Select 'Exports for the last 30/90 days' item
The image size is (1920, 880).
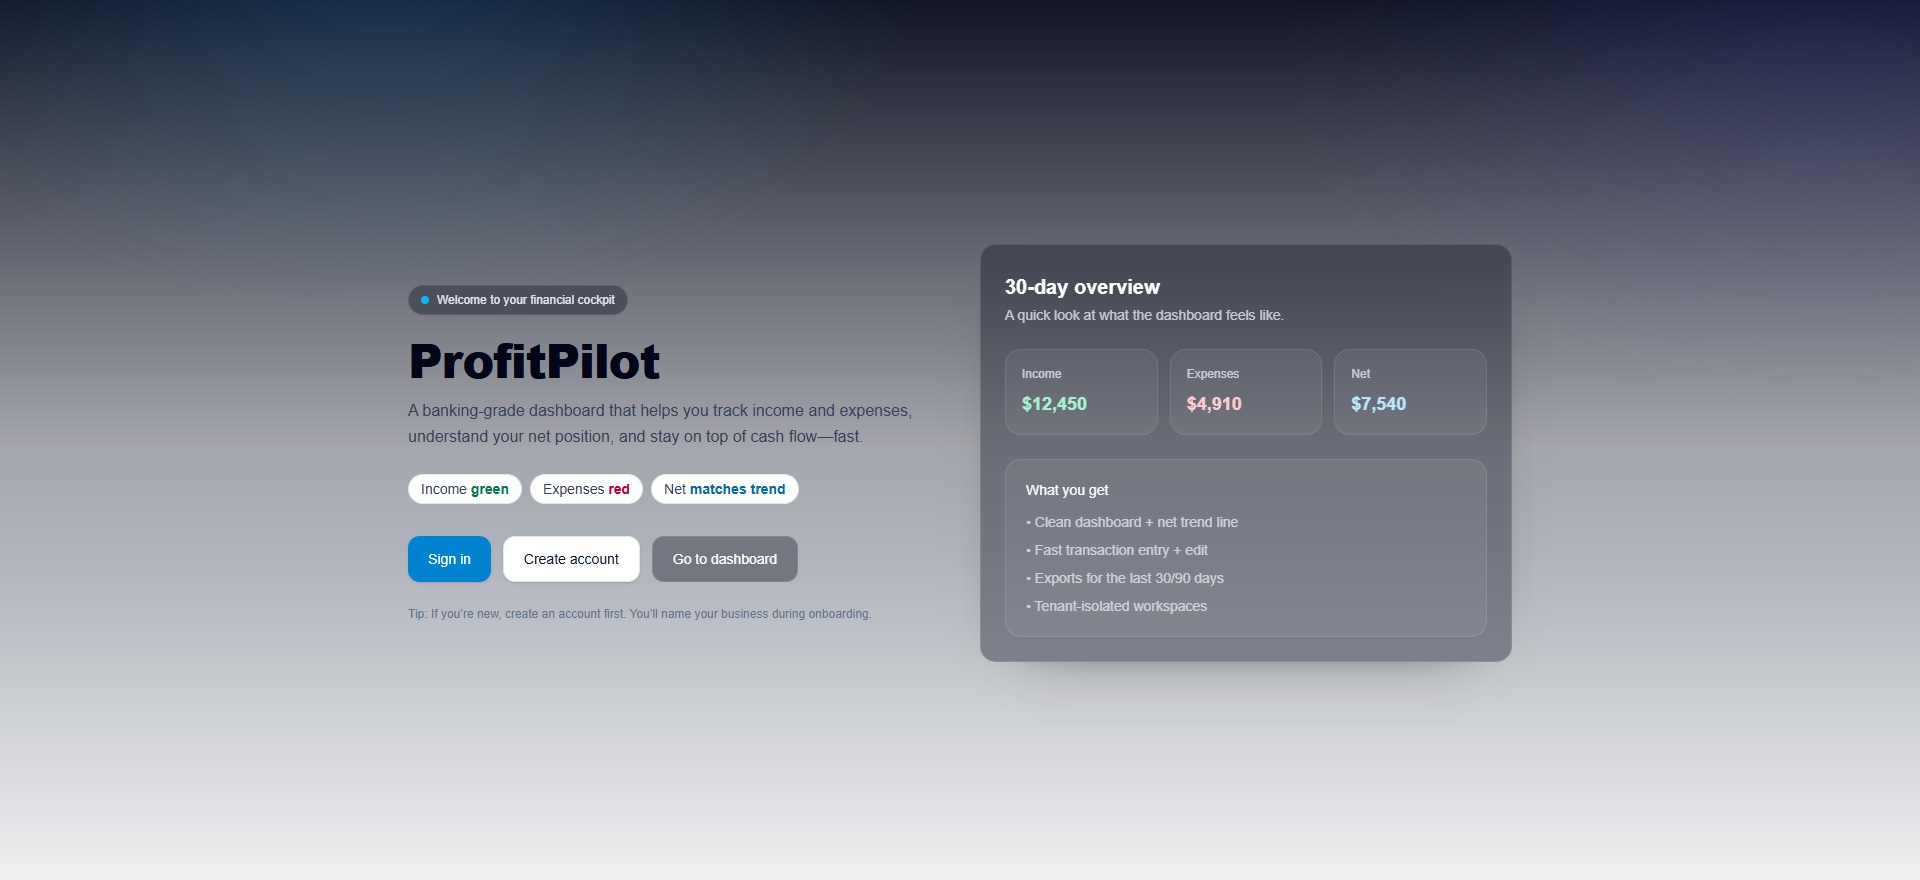point(1125,577)
